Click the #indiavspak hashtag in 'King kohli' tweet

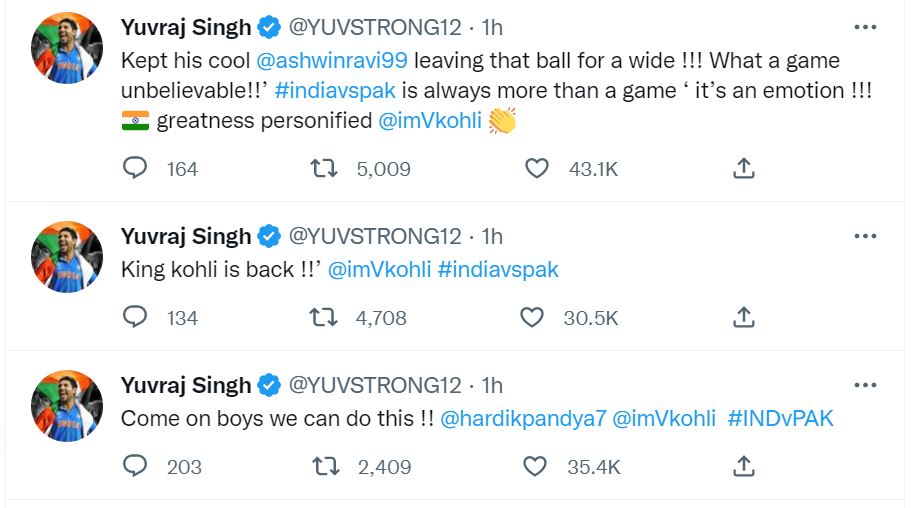498,270
